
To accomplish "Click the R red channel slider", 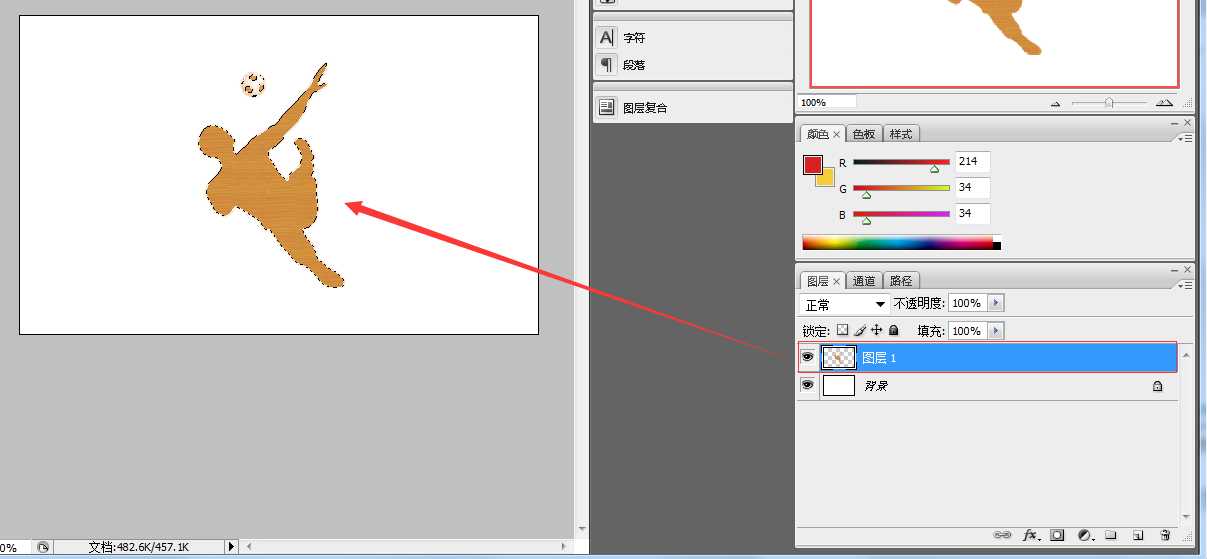I will pos(901,162).
